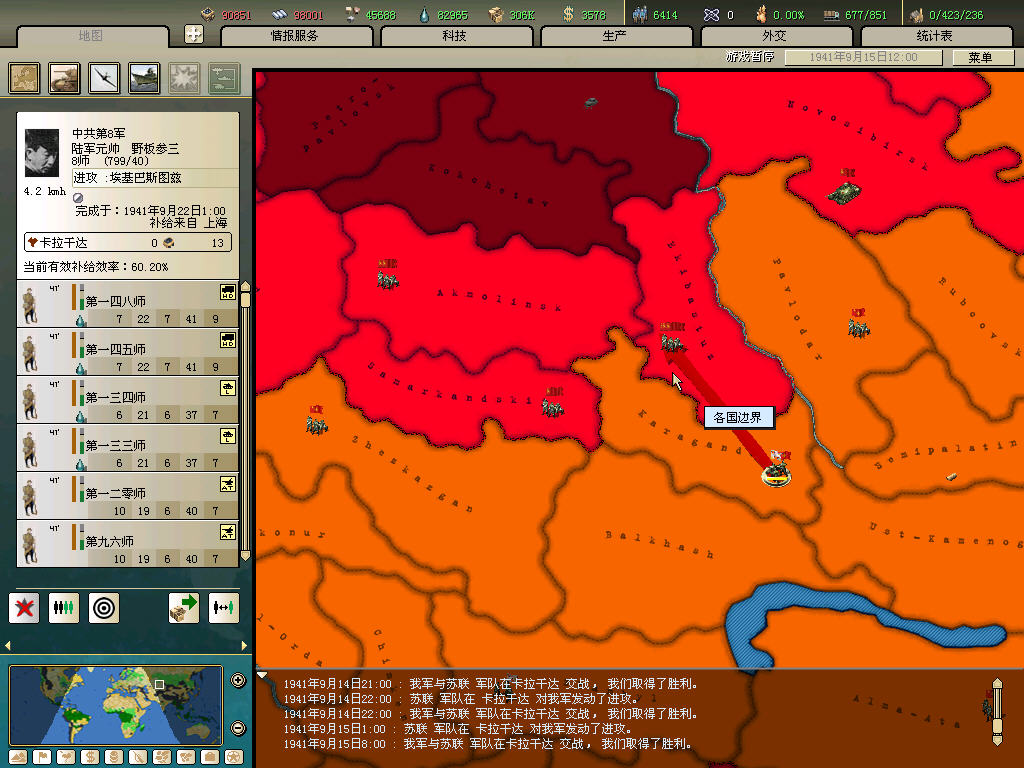Click the greyed-out explosion battles icon

click(x=184, y=78)
